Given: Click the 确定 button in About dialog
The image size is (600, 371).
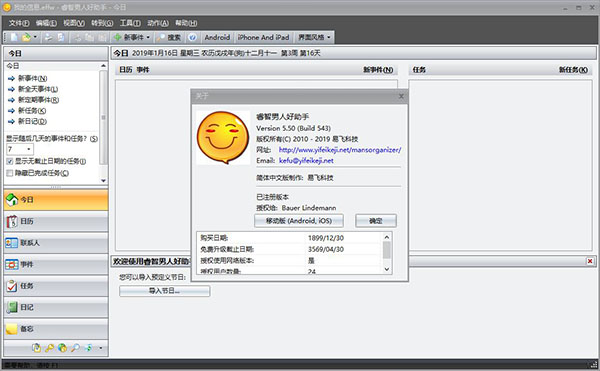Looking at the screenshot, I should pos(376,221).
